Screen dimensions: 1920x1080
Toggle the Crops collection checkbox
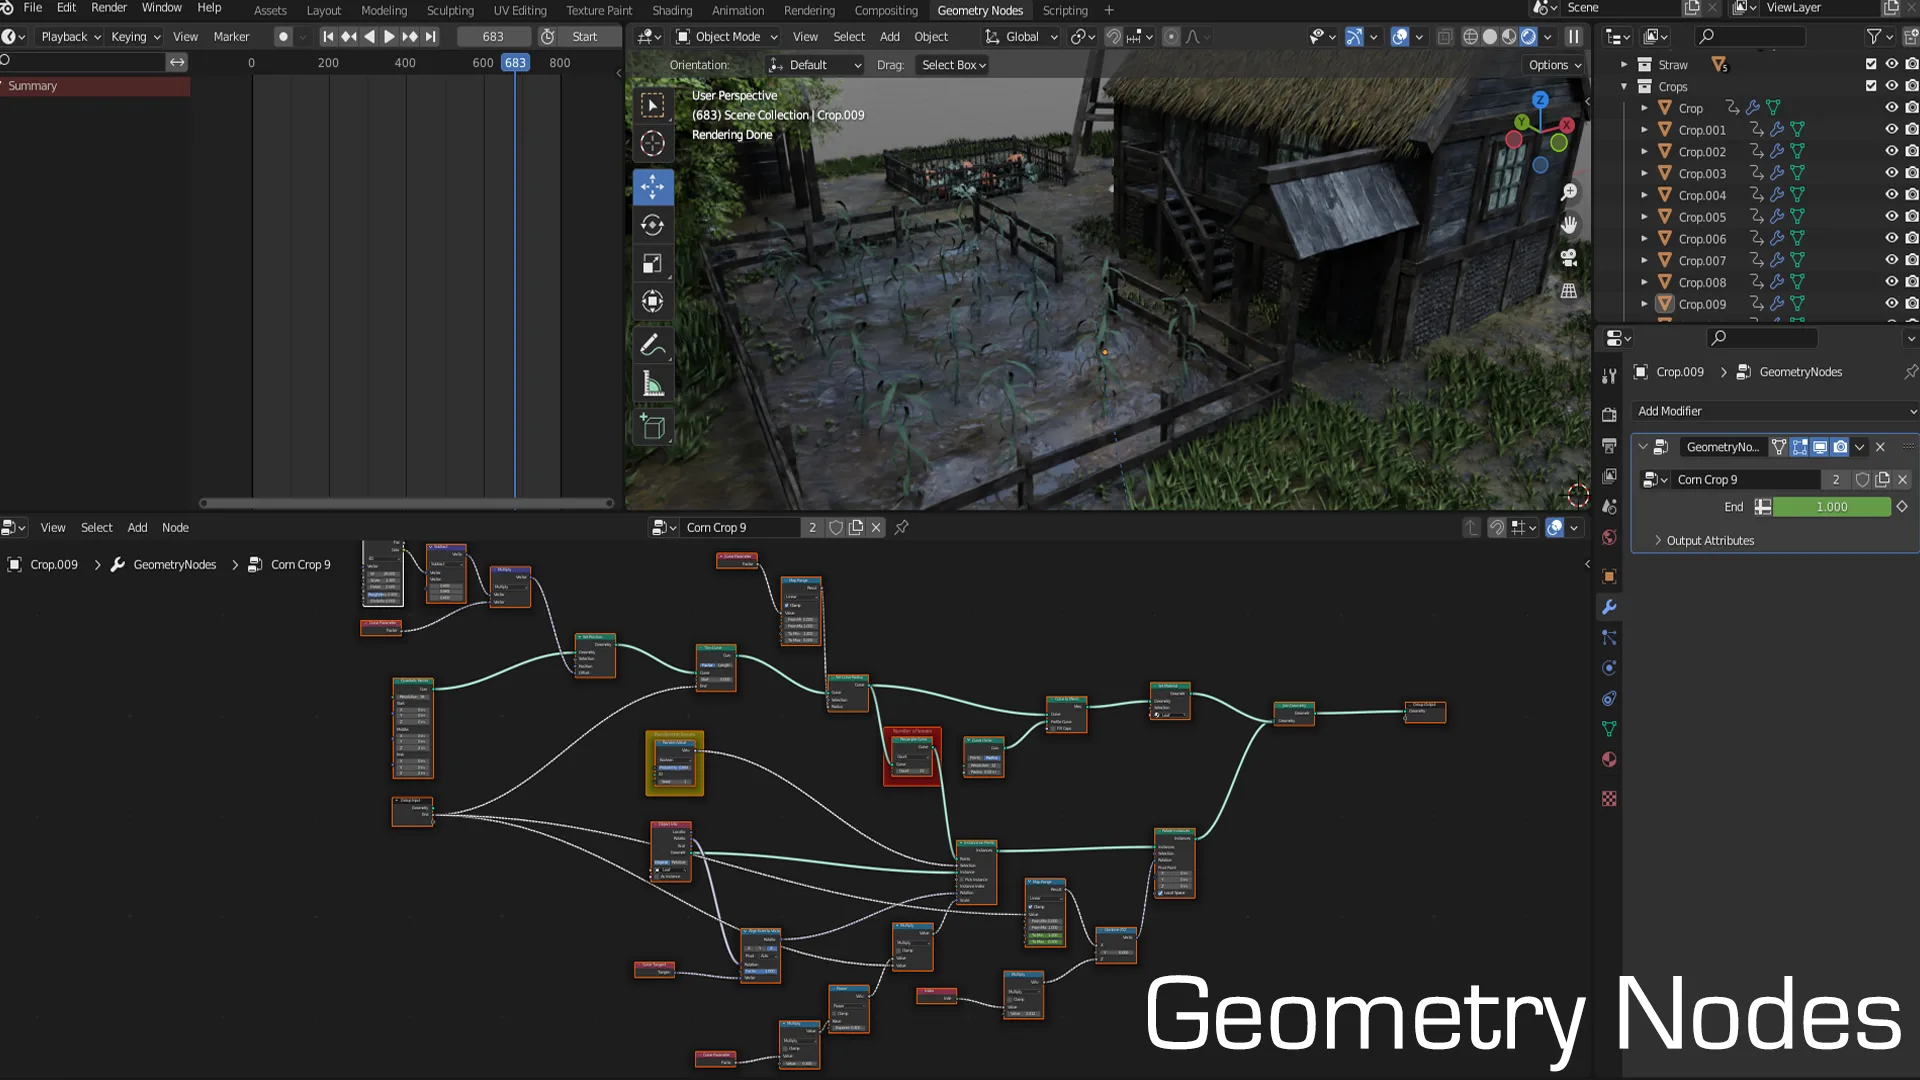tap(1869, 86)
